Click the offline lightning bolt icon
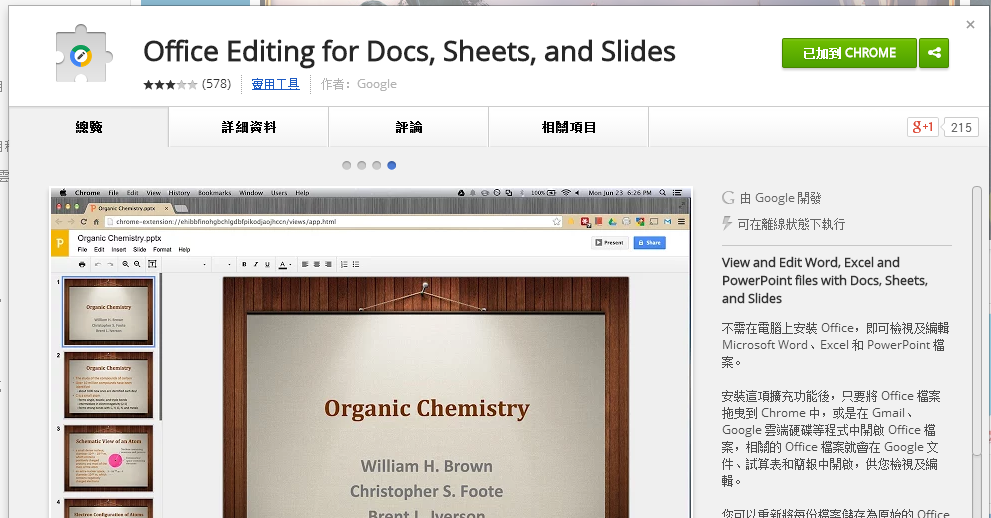Screen dimensions: 991x518 pos(728,225)
